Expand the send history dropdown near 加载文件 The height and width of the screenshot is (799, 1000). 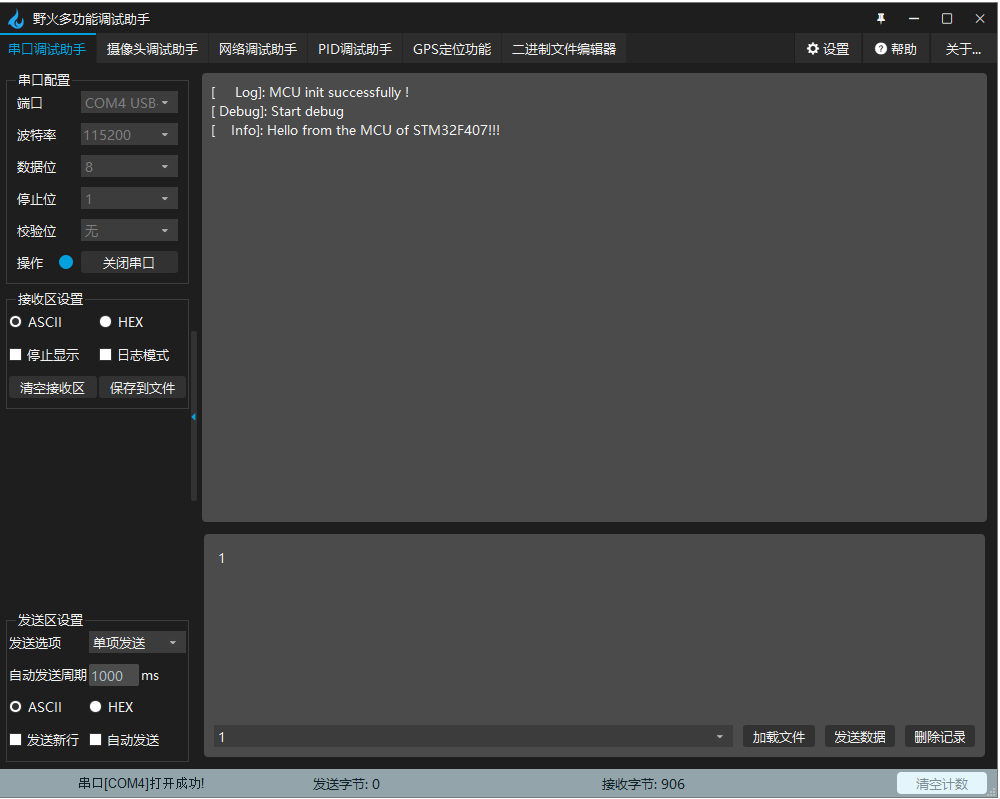(719, 736)
